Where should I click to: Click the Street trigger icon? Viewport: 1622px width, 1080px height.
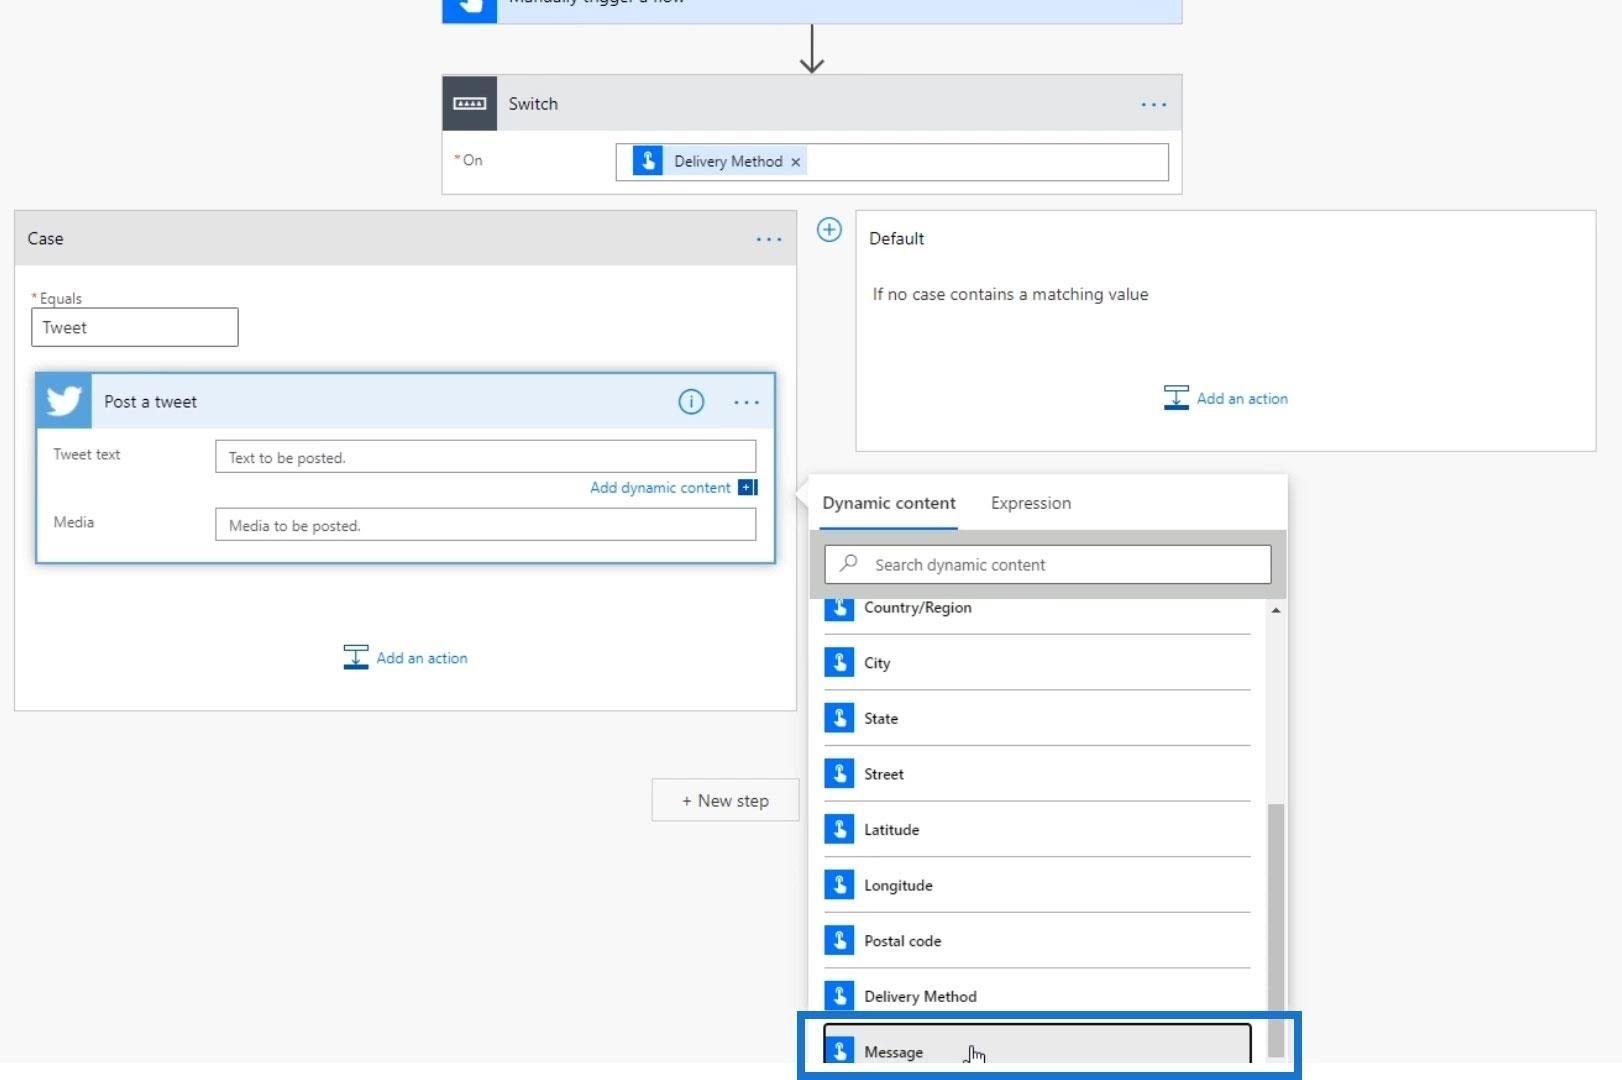[x=839, y=773]
